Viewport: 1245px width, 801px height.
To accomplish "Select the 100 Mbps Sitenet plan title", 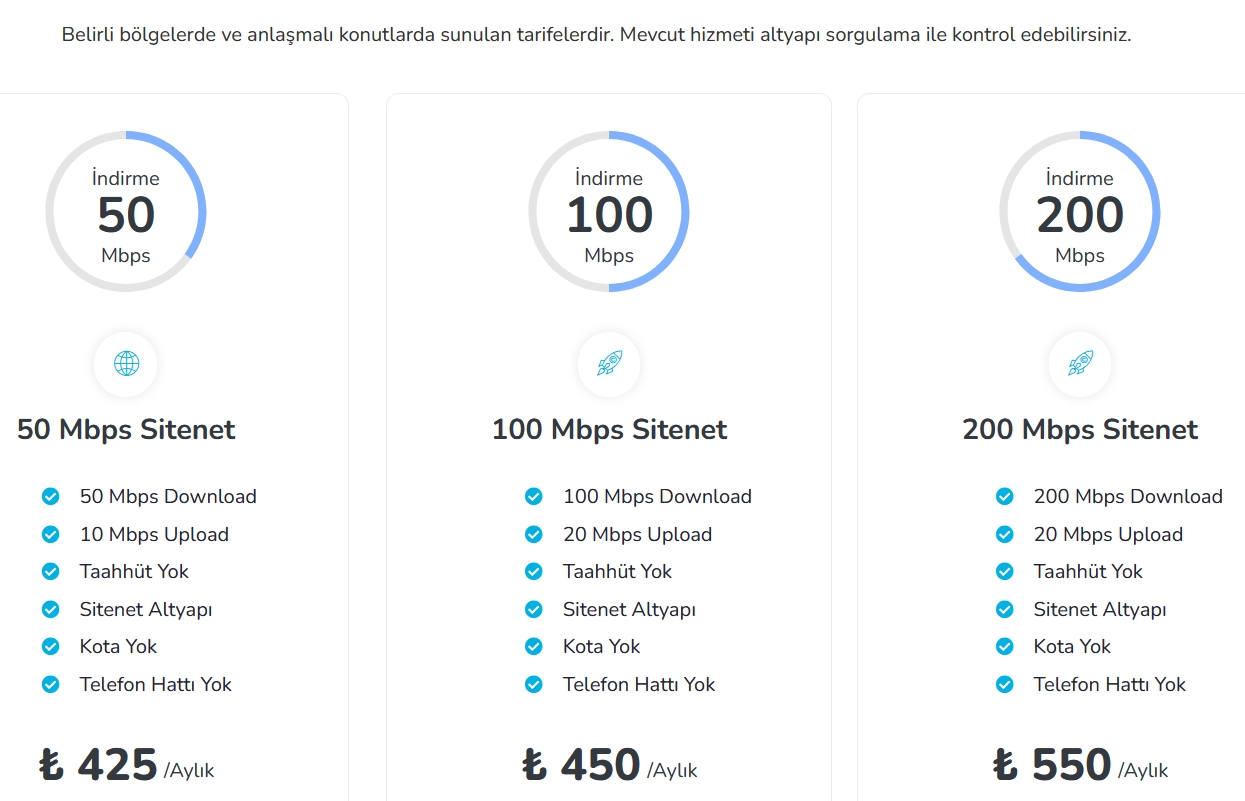I will coord(609,430).
